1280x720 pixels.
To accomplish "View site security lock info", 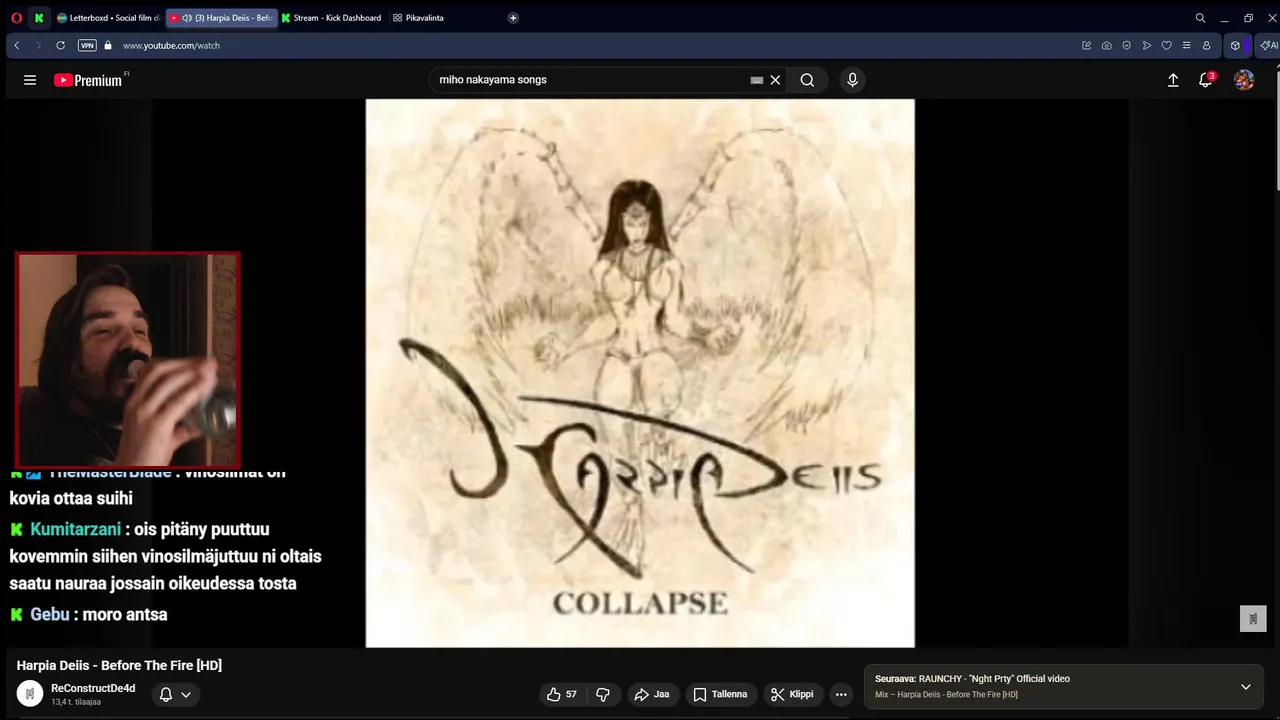I will (108, 45).
